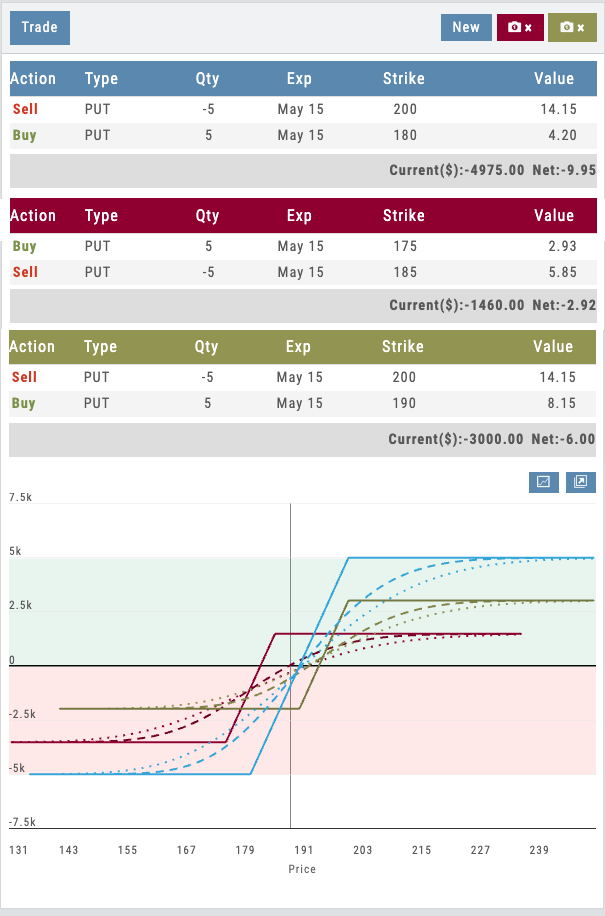Select the Buy 180 put row
This screenshot has width=605, height=916.
pyautogui.click(x=302, y=135)
